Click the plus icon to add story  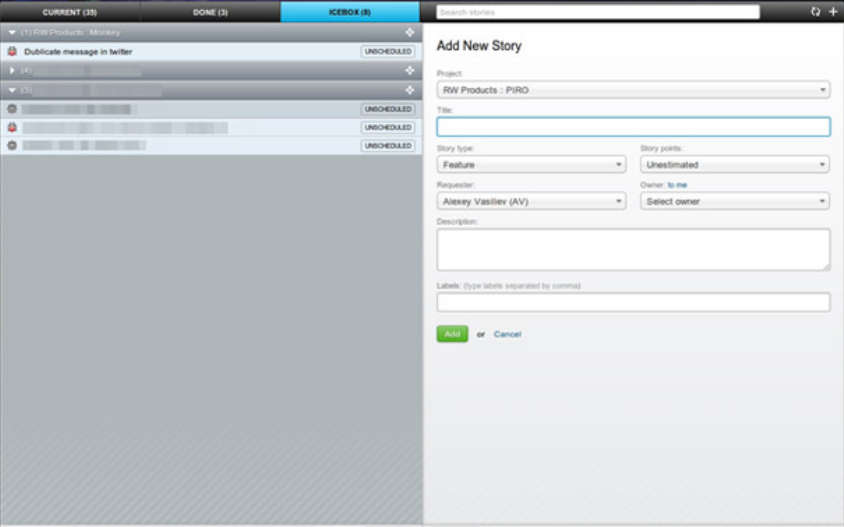[833, 11]
